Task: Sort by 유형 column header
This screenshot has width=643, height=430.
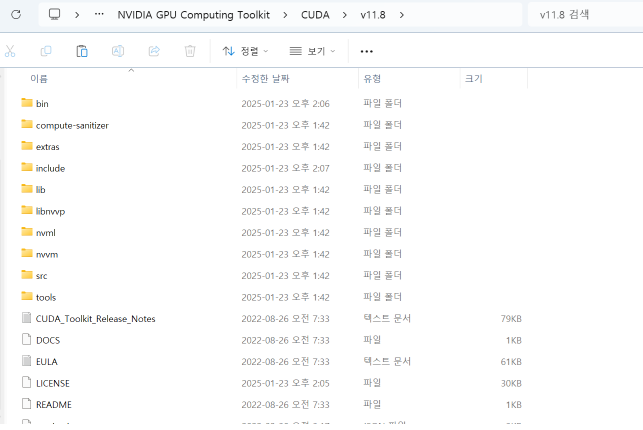Action: (372, 79)
